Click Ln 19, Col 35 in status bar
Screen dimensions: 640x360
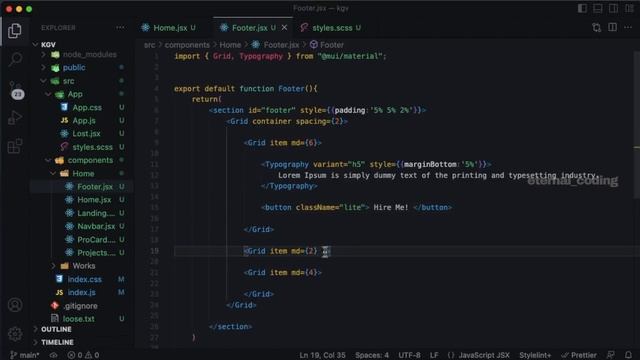pyautogui.click(x=322, y=355)
